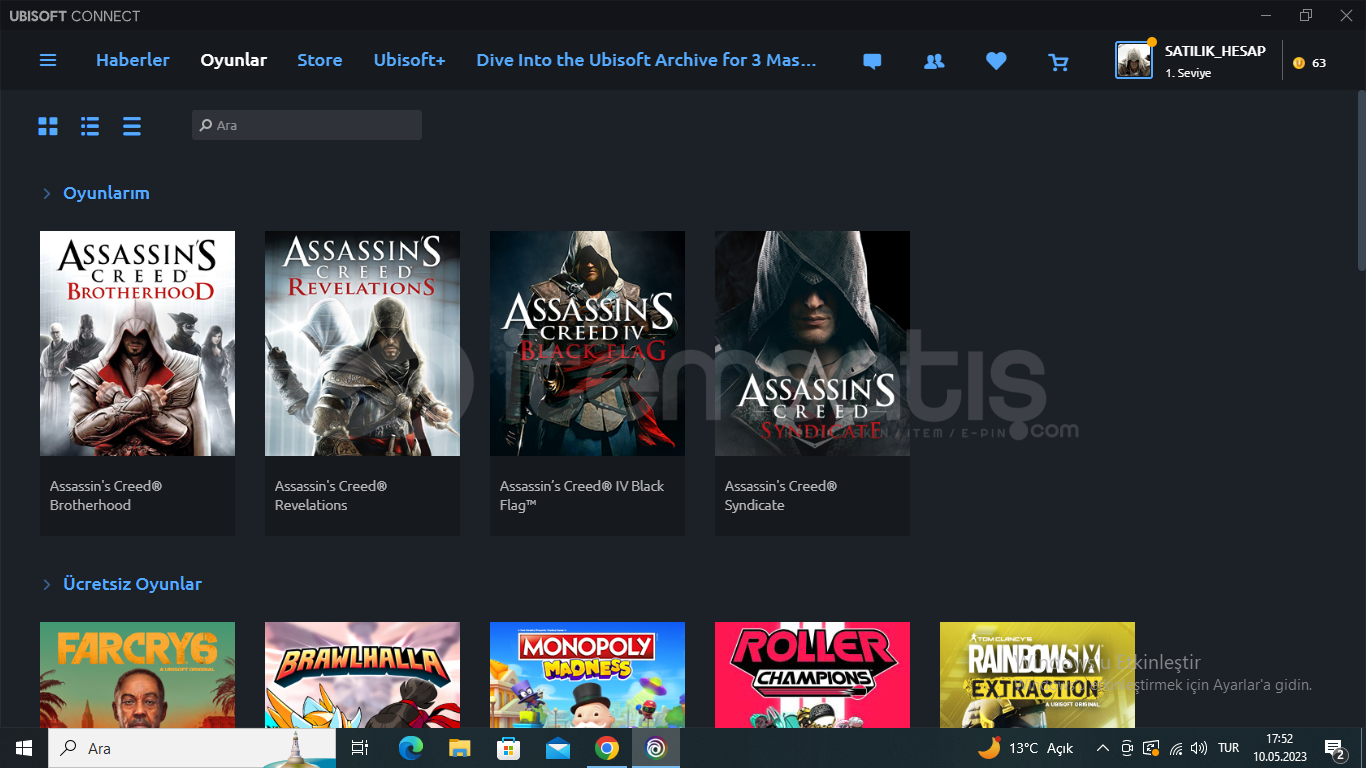1366x768 pixels.
Task: Open File Explorer from the taskbar
Action: coord(460,748)
